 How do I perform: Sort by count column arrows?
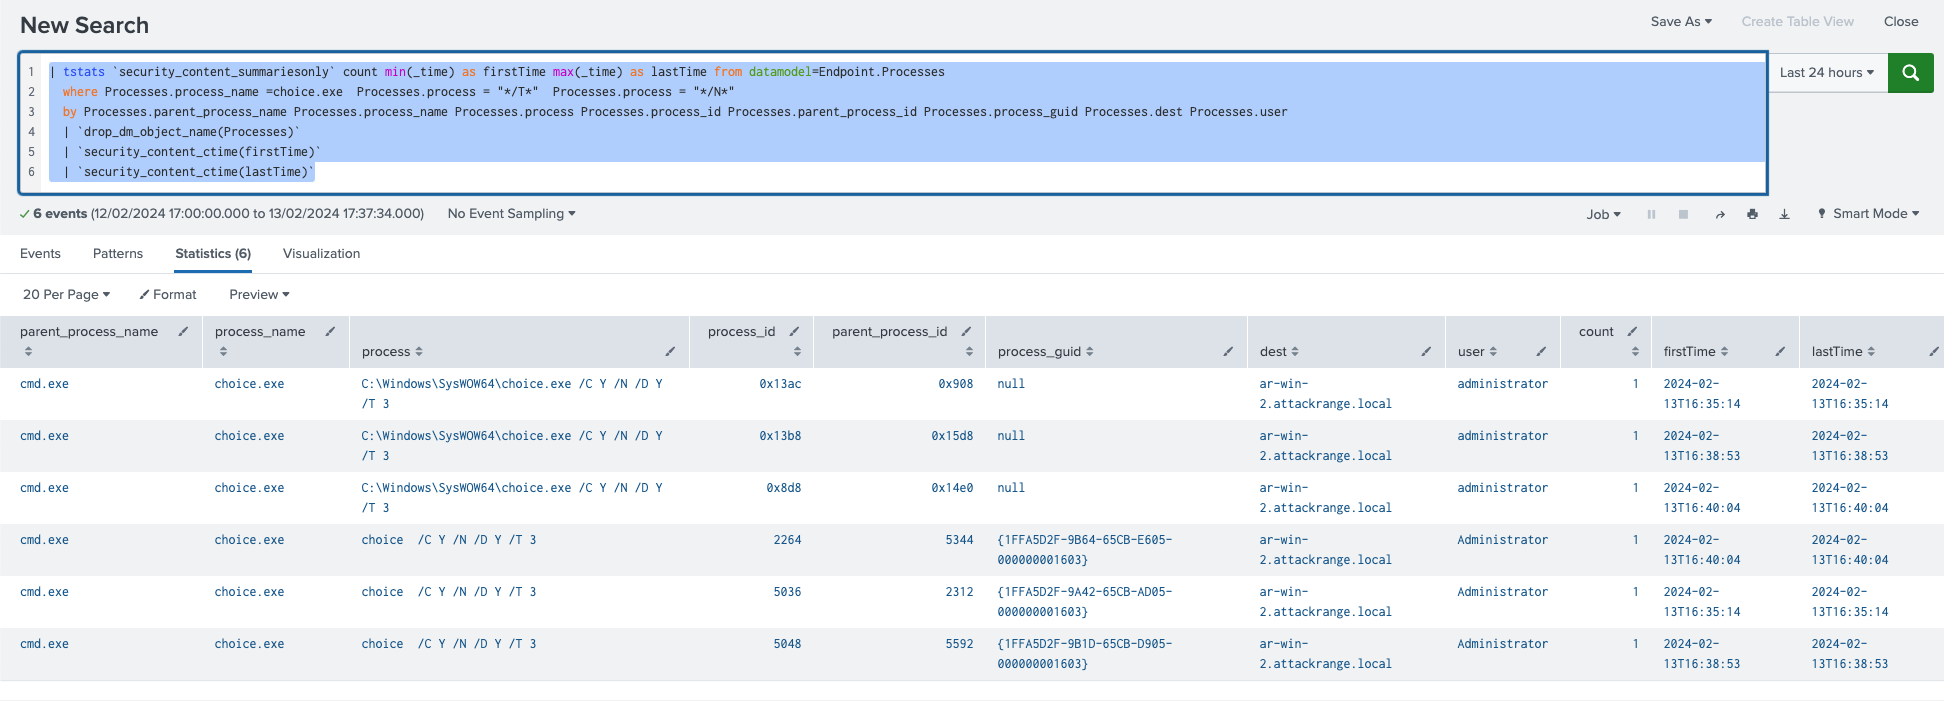tap(1635, 352)
